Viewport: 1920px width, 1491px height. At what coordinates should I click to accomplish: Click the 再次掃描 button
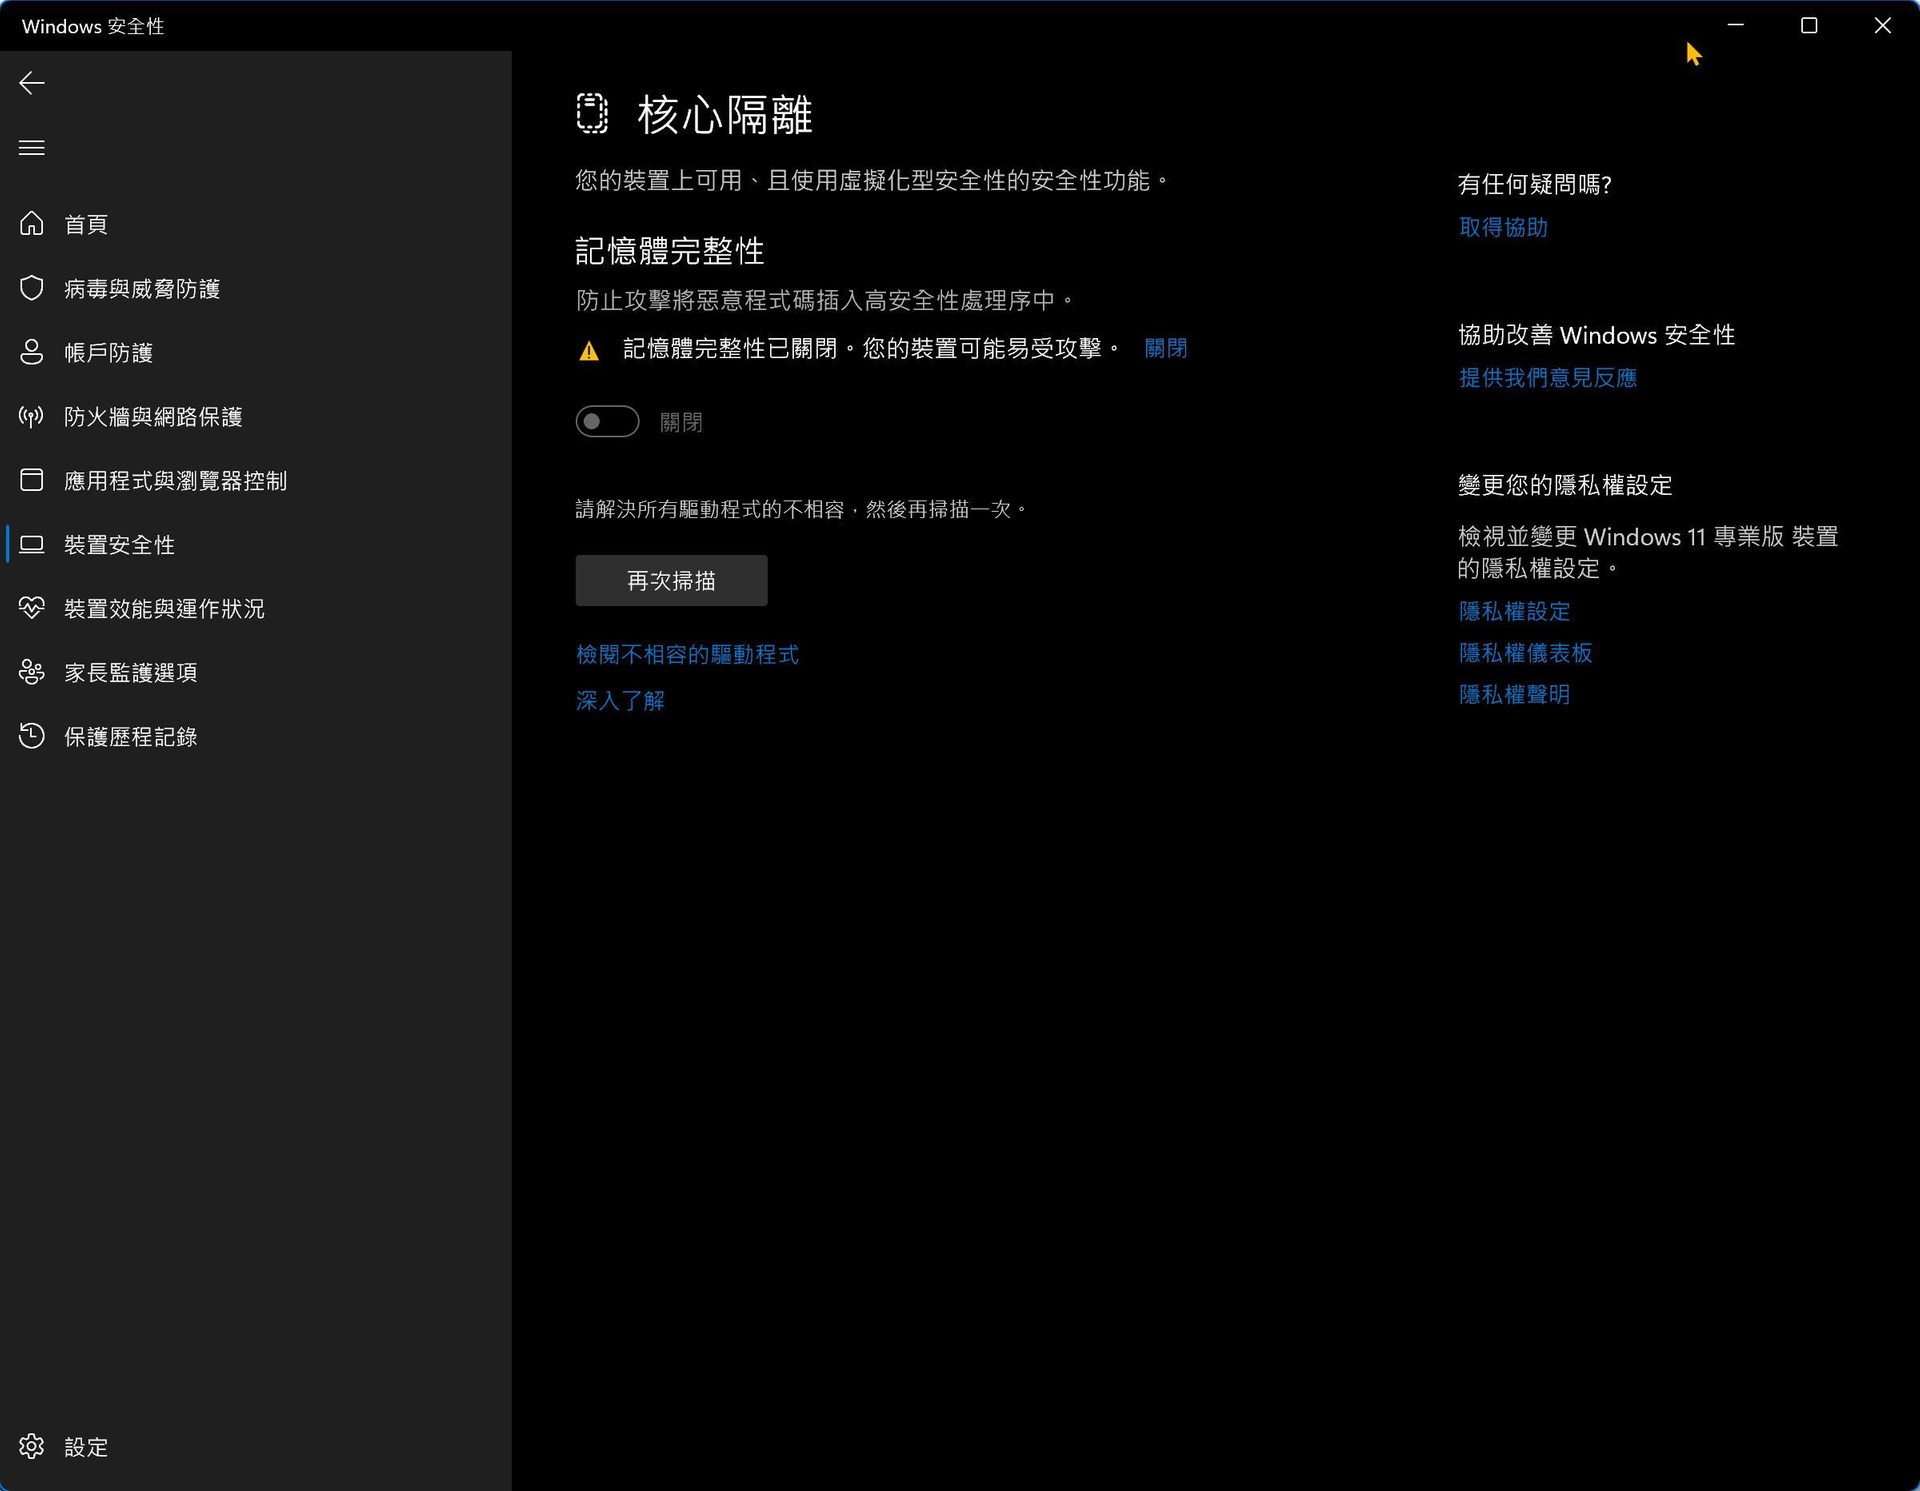671,581
